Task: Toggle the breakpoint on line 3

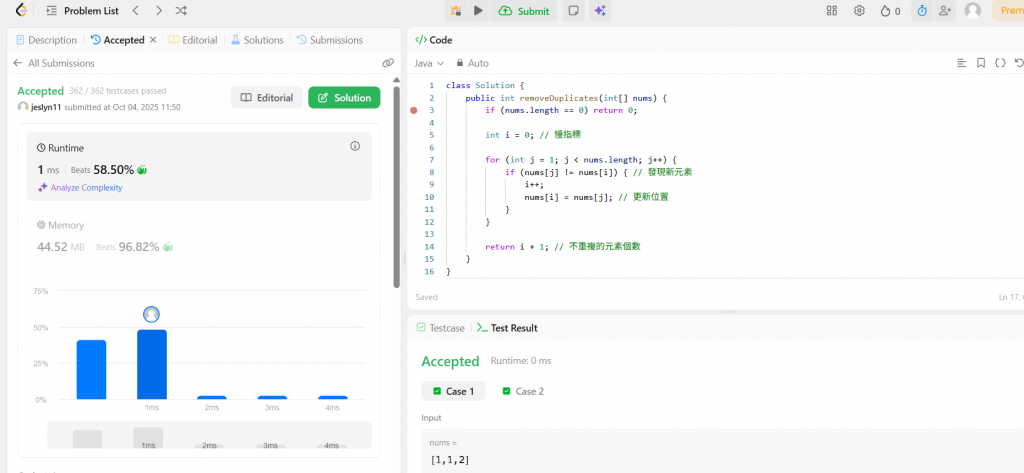Action: pyautogui.click(x=413, y=110)
